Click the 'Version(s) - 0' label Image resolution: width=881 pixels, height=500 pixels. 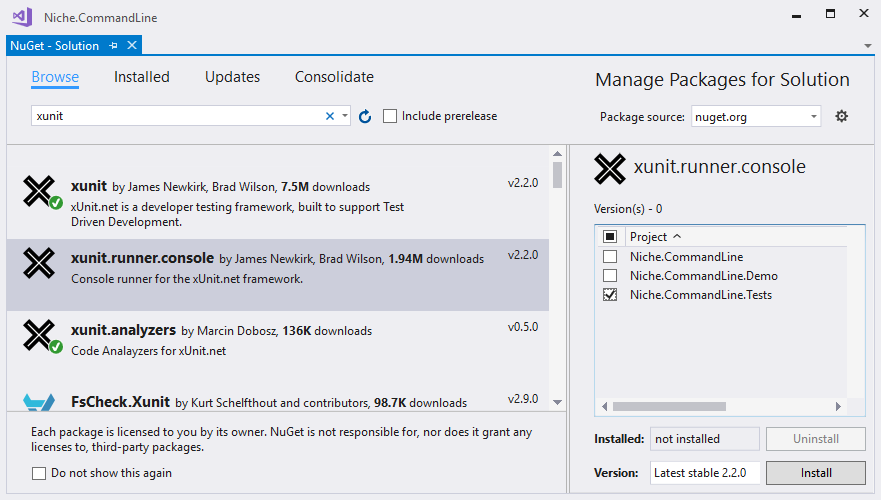tap(628, 209)
